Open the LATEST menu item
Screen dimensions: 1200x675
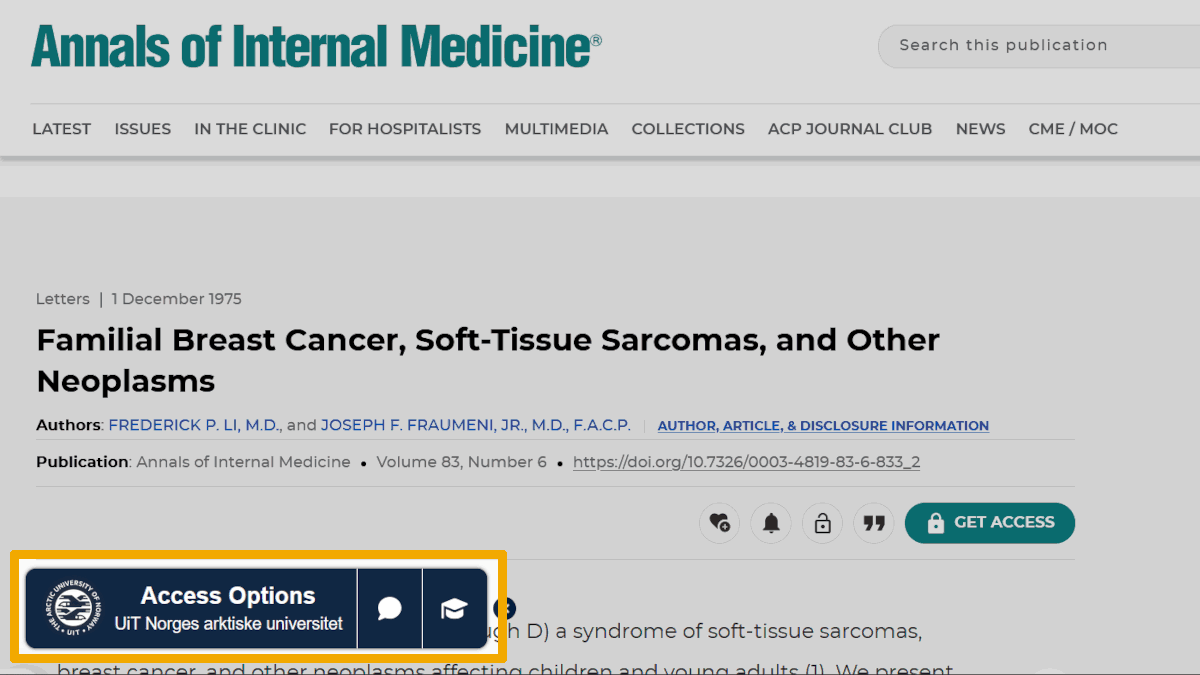coord(61,129)
